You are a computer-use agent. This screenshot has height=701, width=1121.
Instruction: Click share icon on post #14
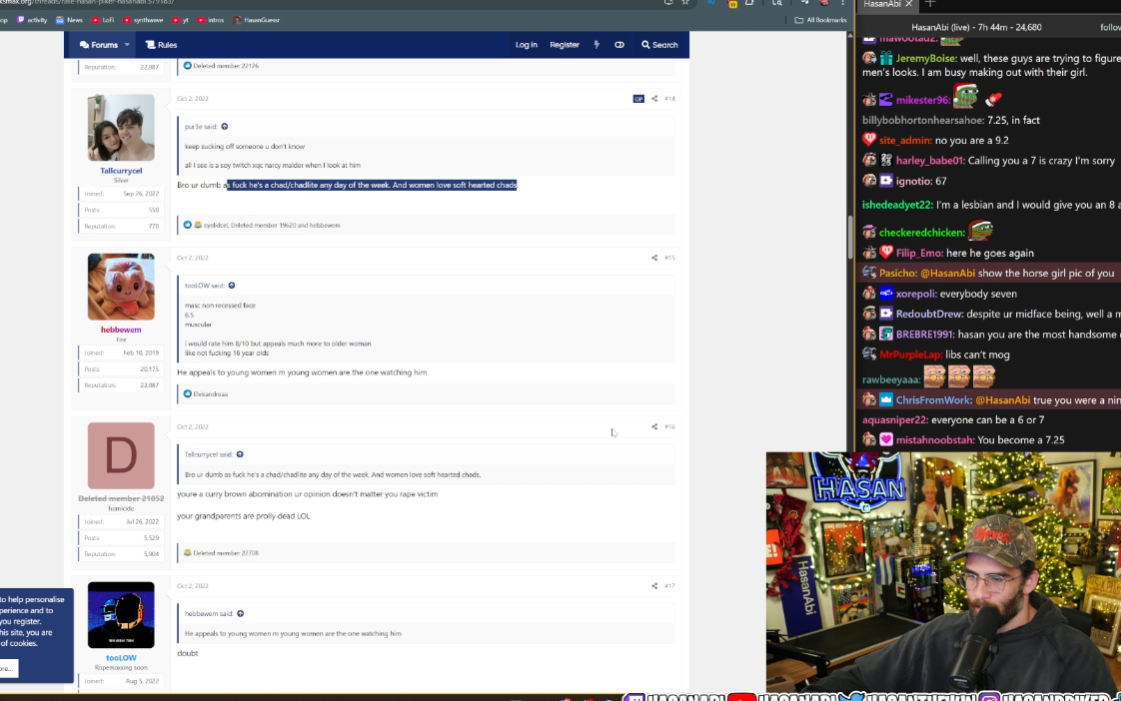click(654, 99)
